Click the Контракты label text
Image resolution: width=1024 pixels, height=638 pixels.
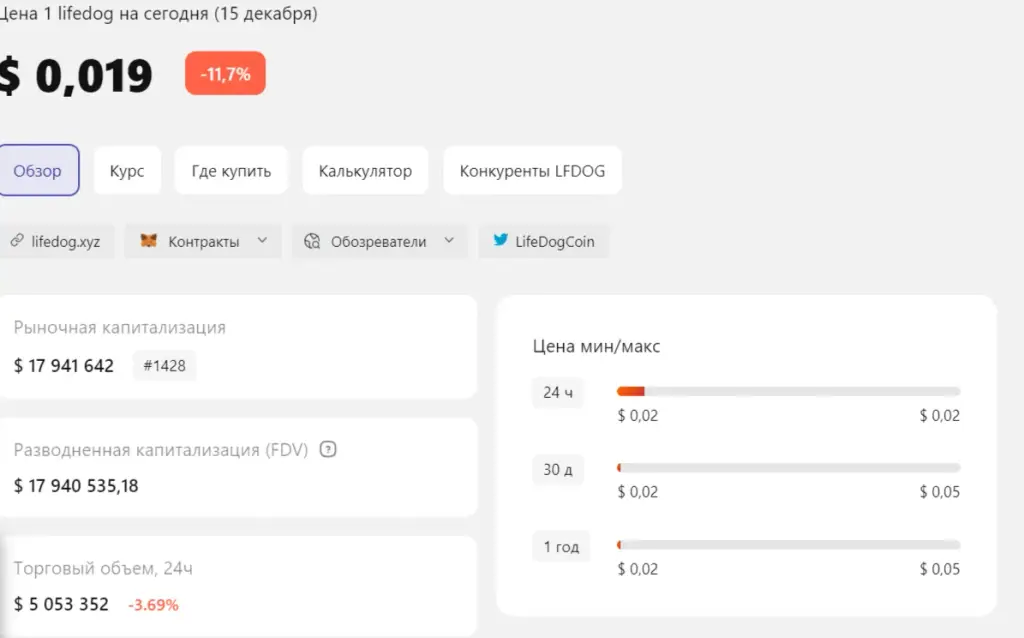click(x=204, y=242)
